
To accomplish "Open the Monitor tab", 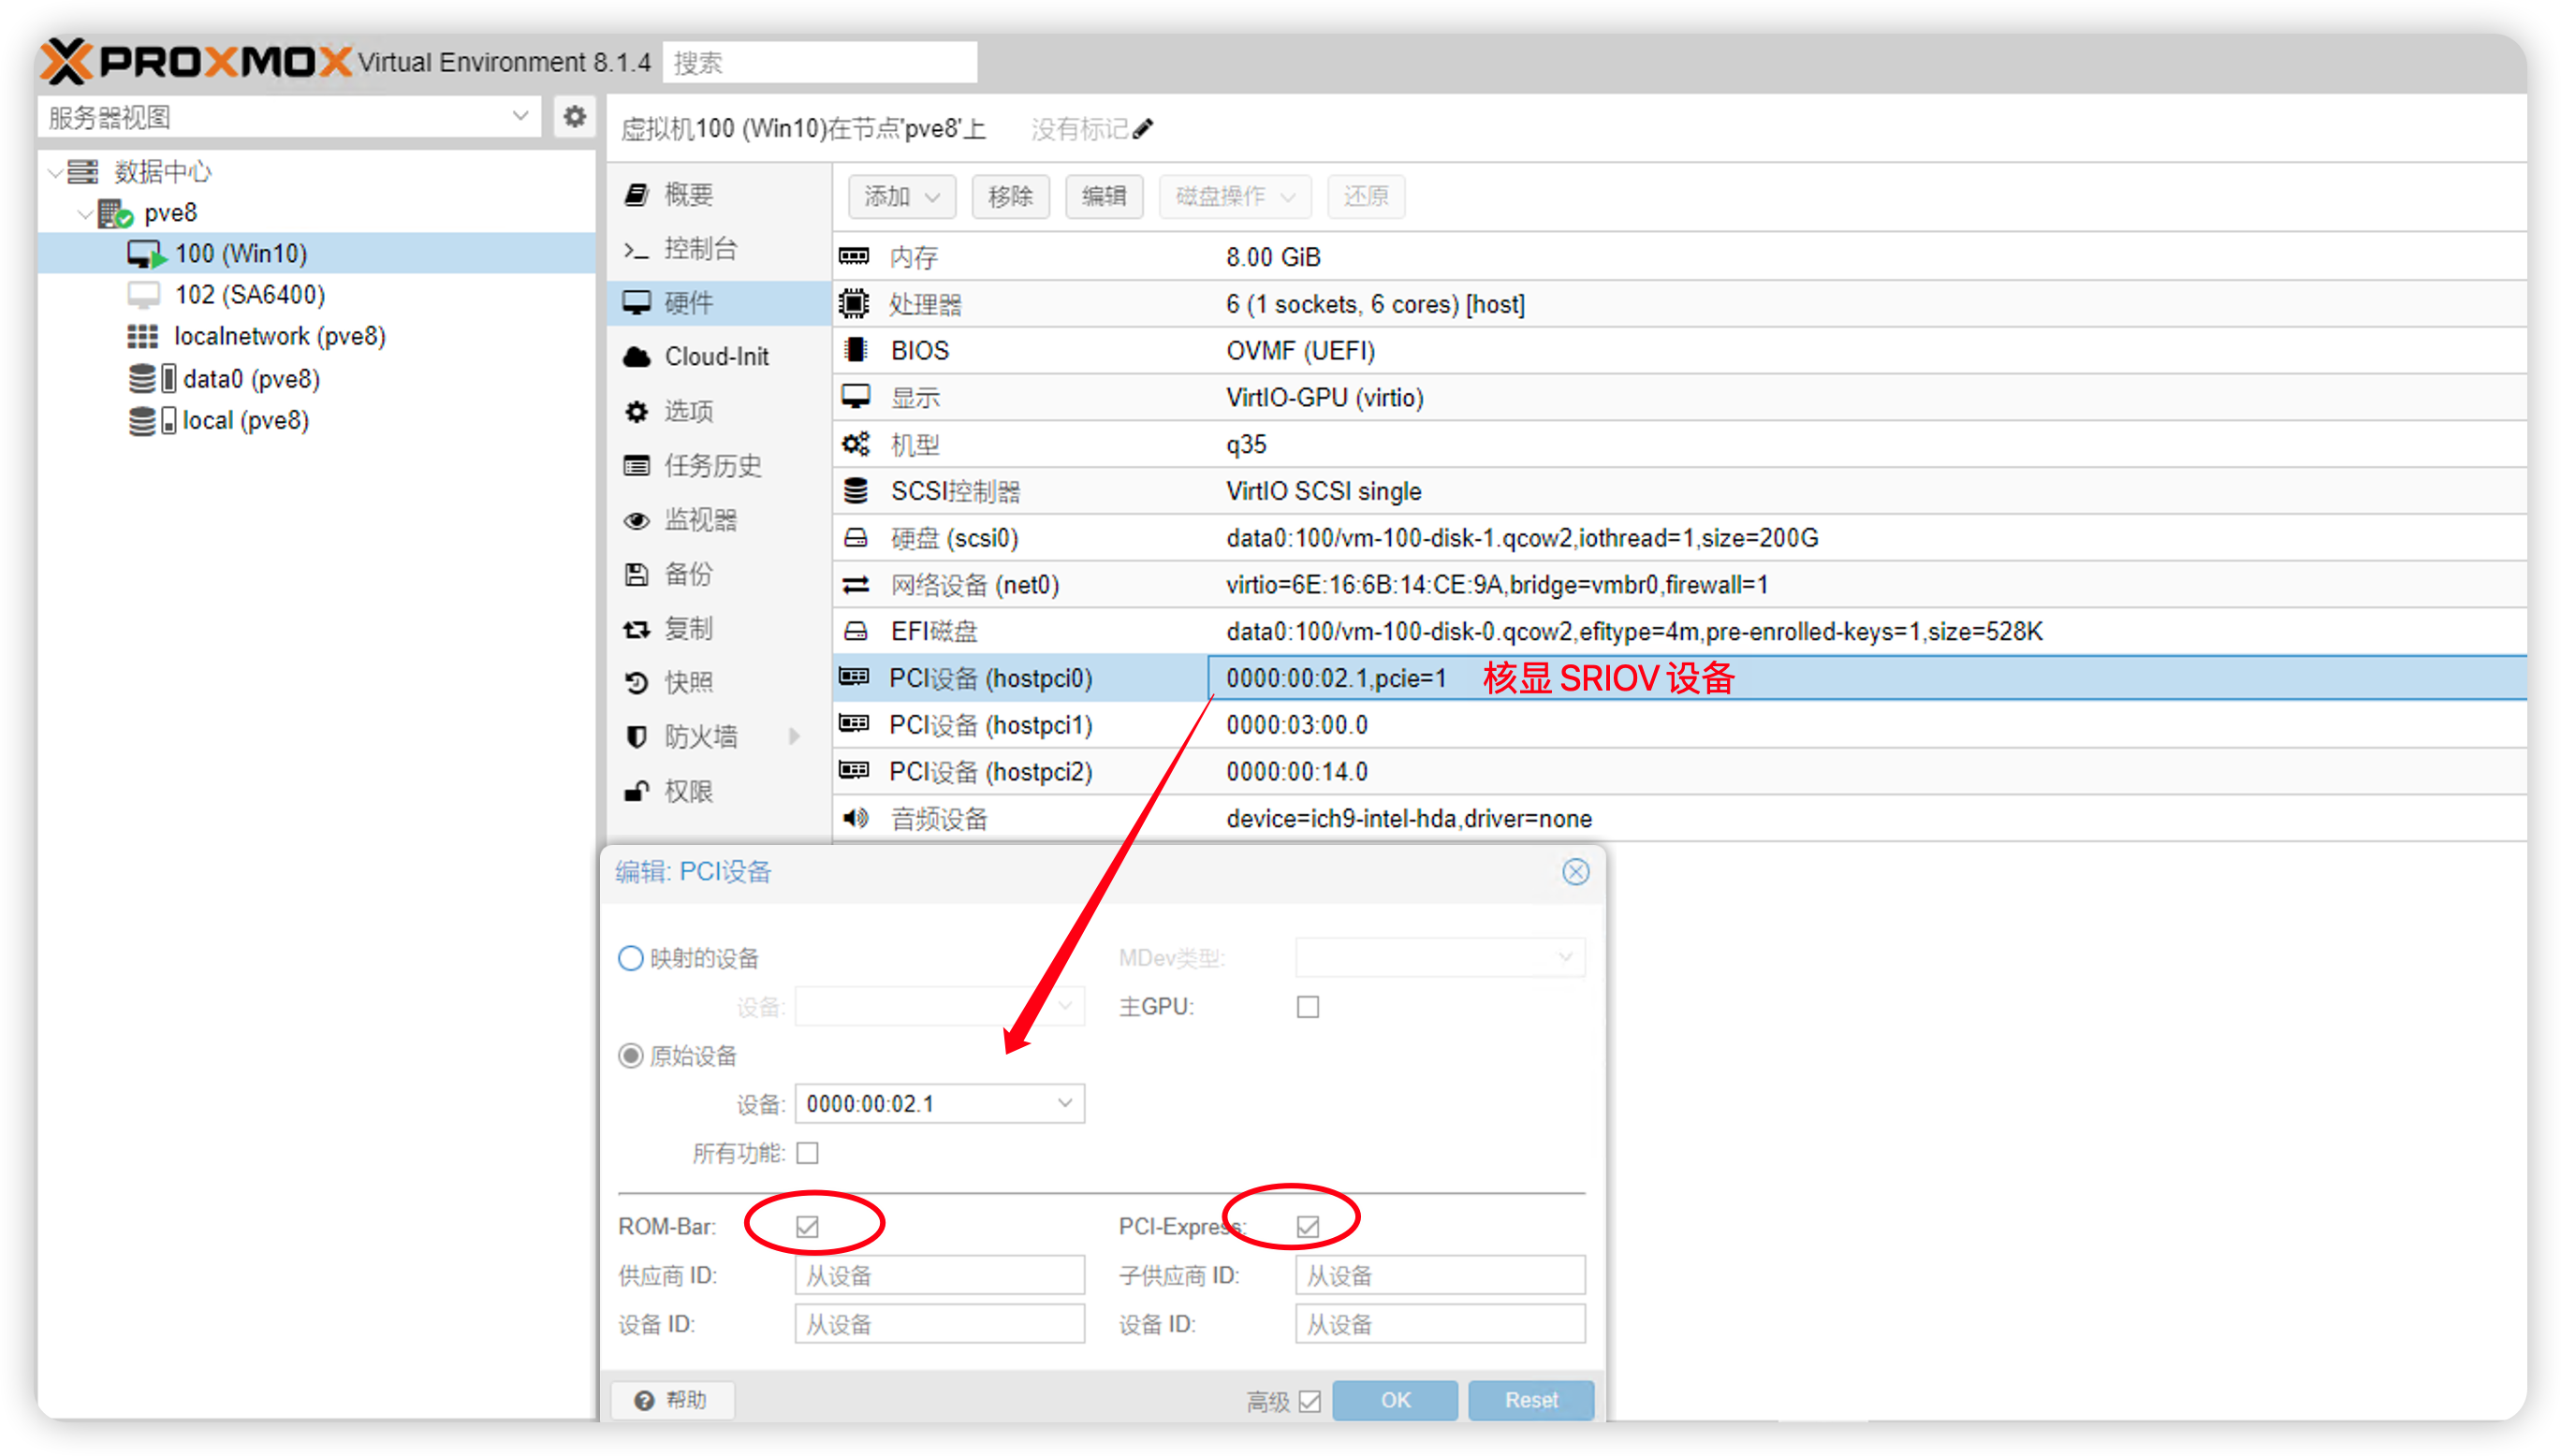I will (719, 520).
